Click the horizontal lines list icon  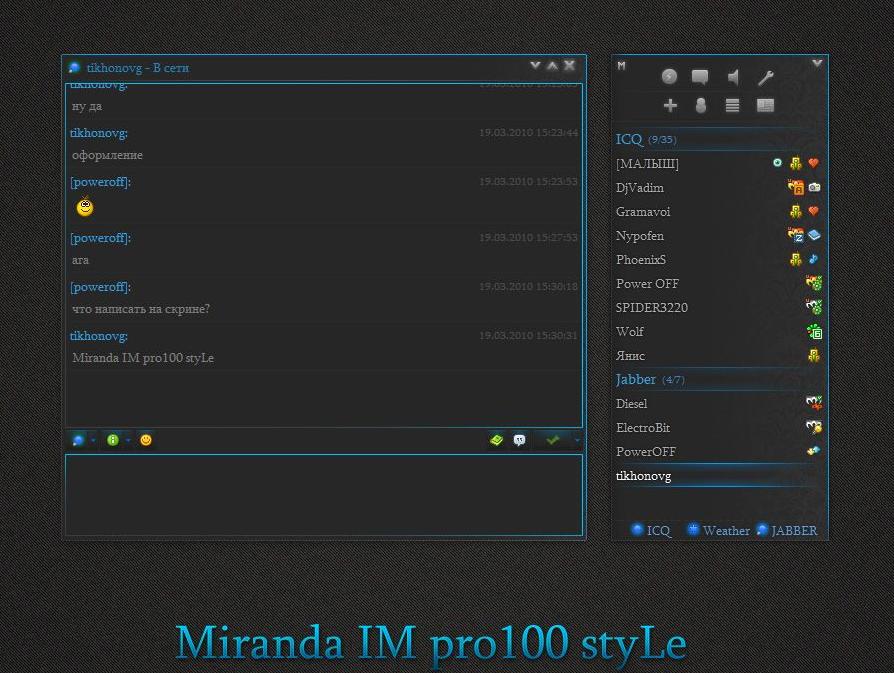pos(732,105)
